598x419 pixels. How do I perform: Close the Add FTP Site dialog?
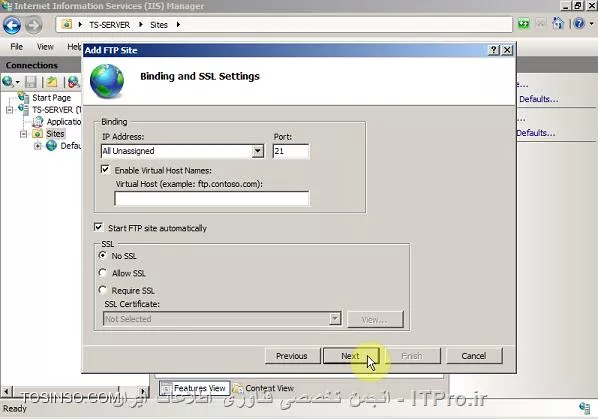(507, 50)
